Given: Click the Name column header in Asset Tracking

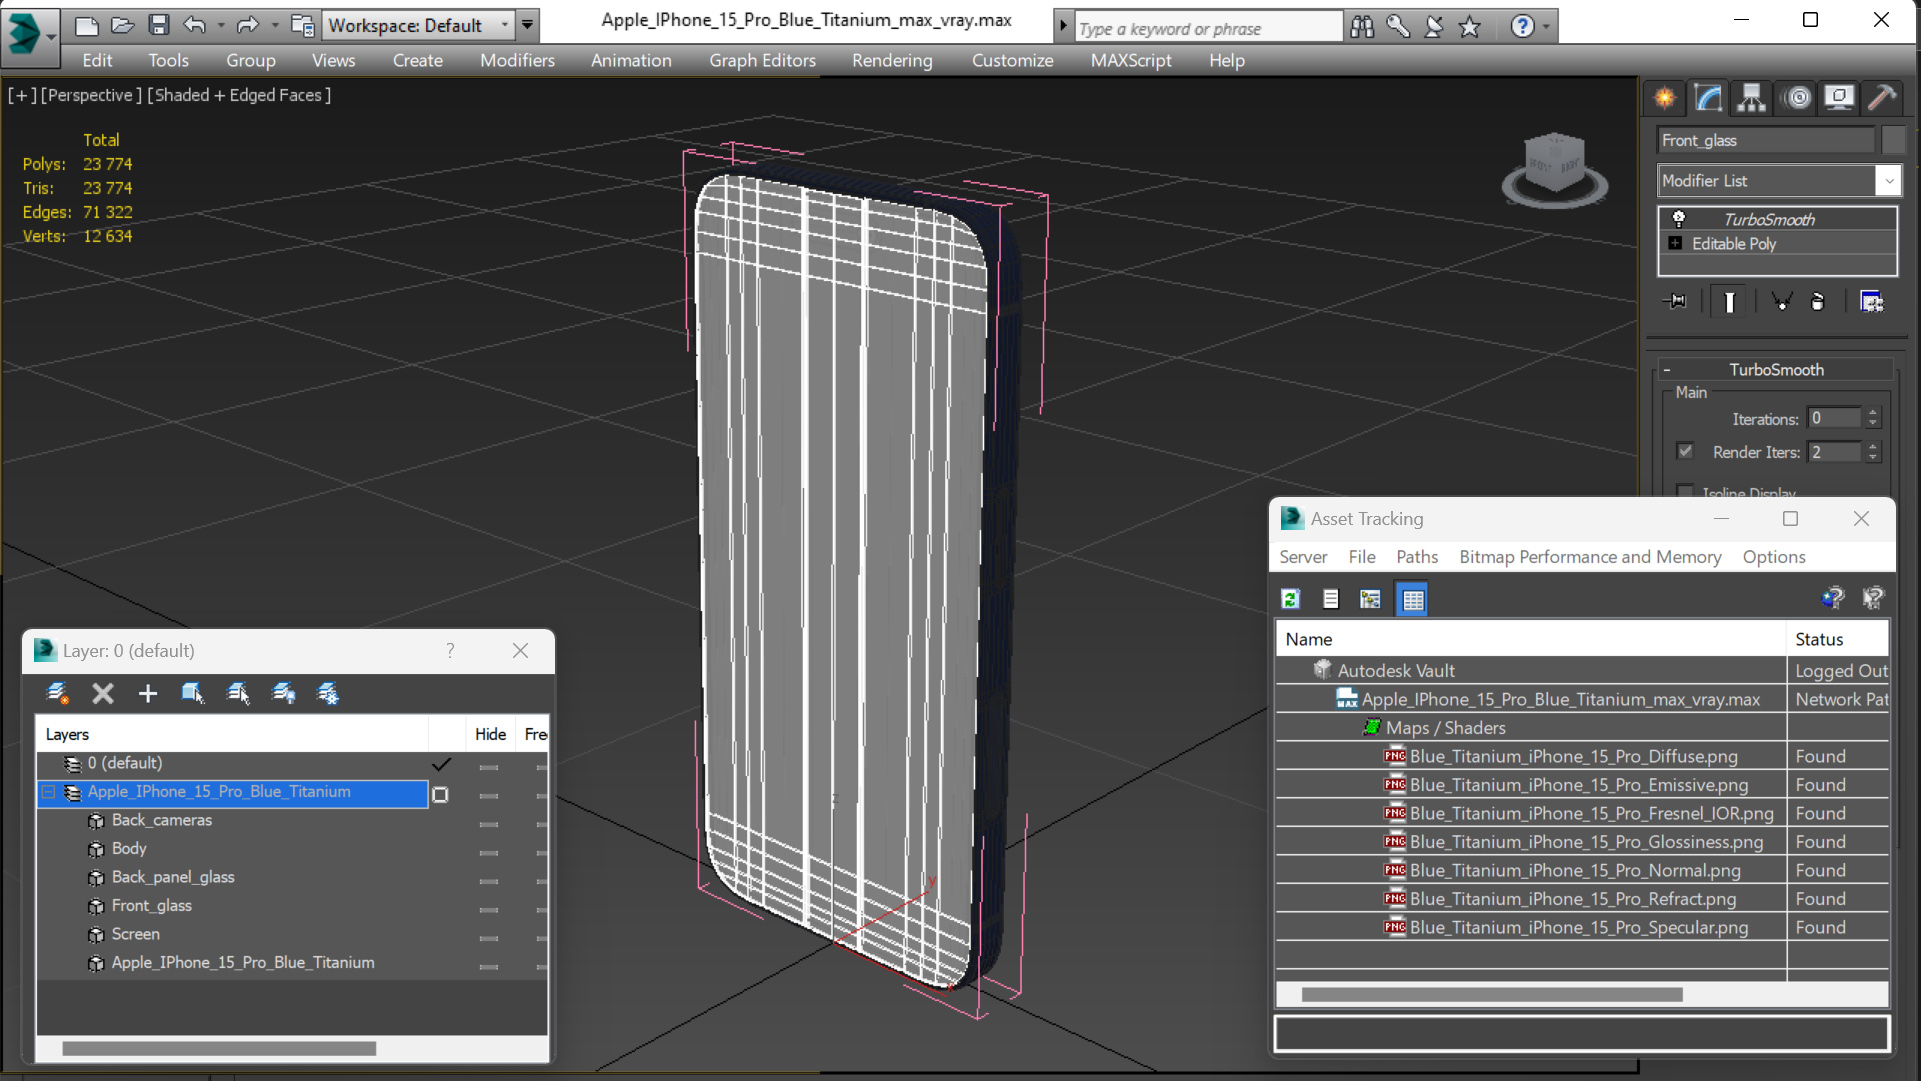Looking at the screenshot, I should [x=1531, y=639].
